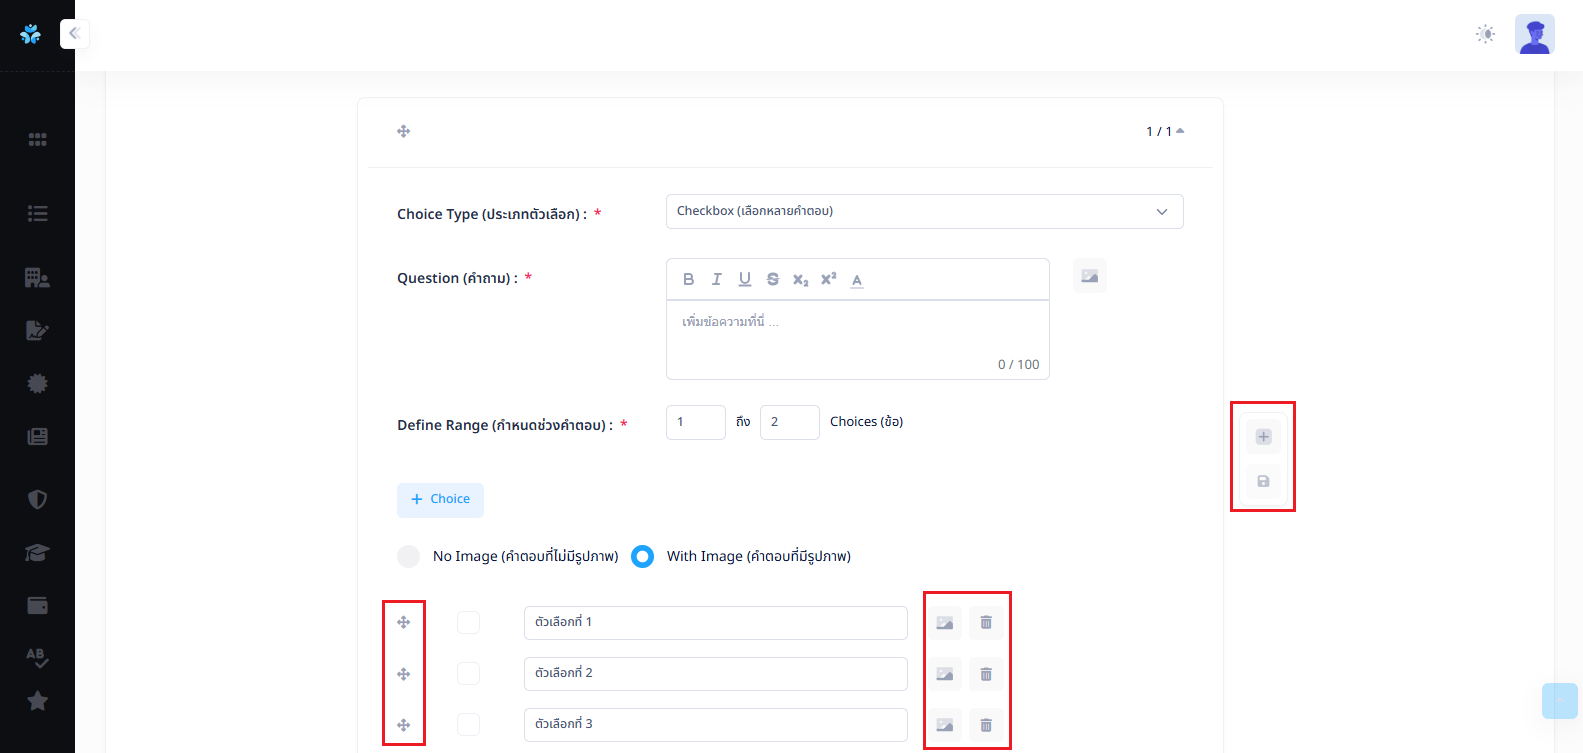This screenshot has height=753, width=1583.
Task: Click the question image upload icon
Action: click(1089, 276)
